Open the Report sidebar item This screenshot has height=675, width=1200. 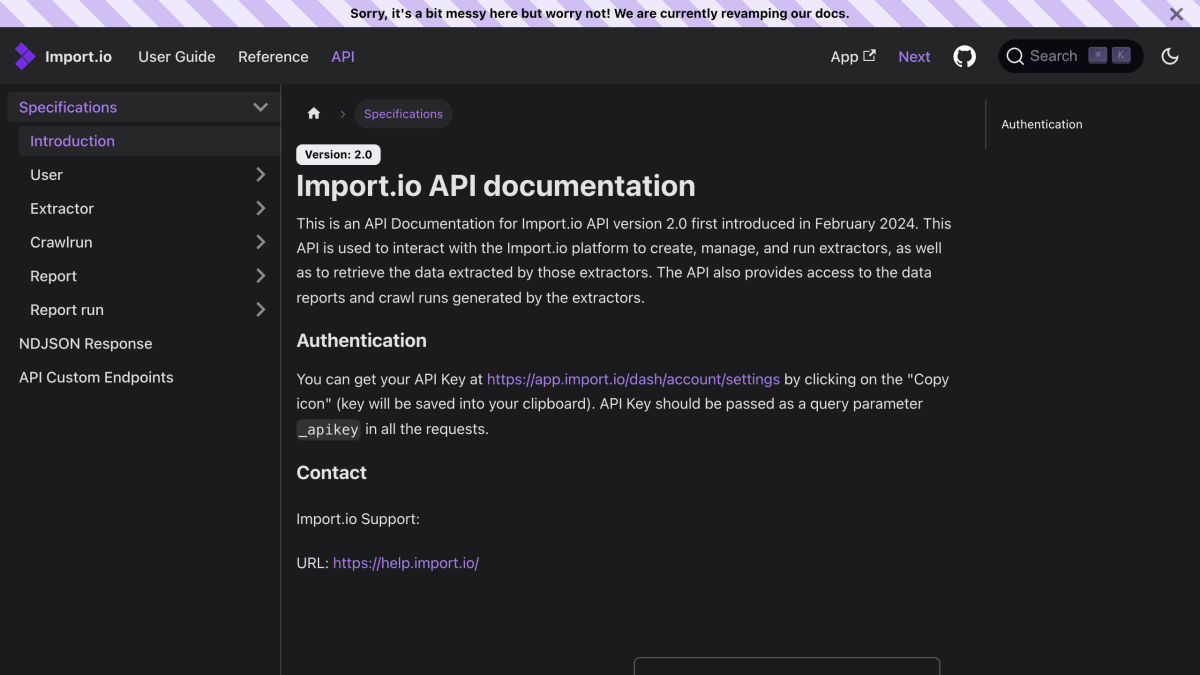tap(53, 276)
